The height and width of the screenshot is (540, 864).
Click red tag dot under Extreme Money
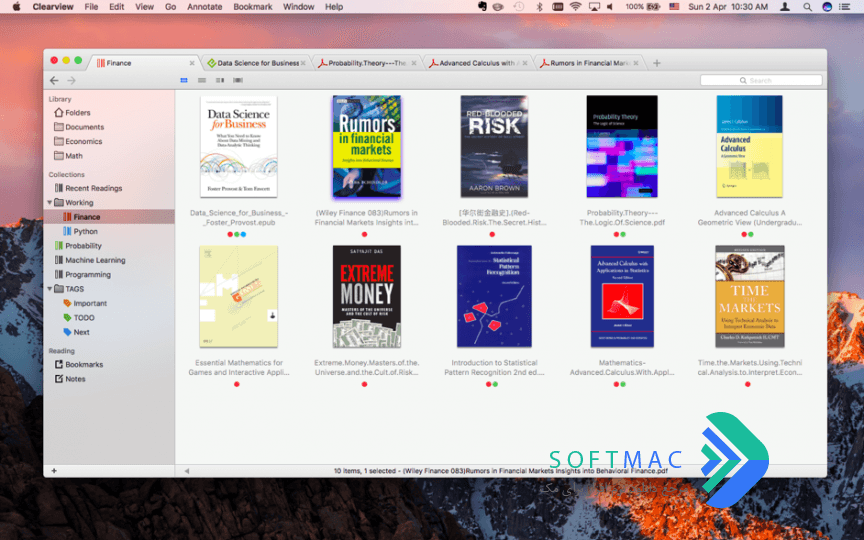tap(364, 384)
